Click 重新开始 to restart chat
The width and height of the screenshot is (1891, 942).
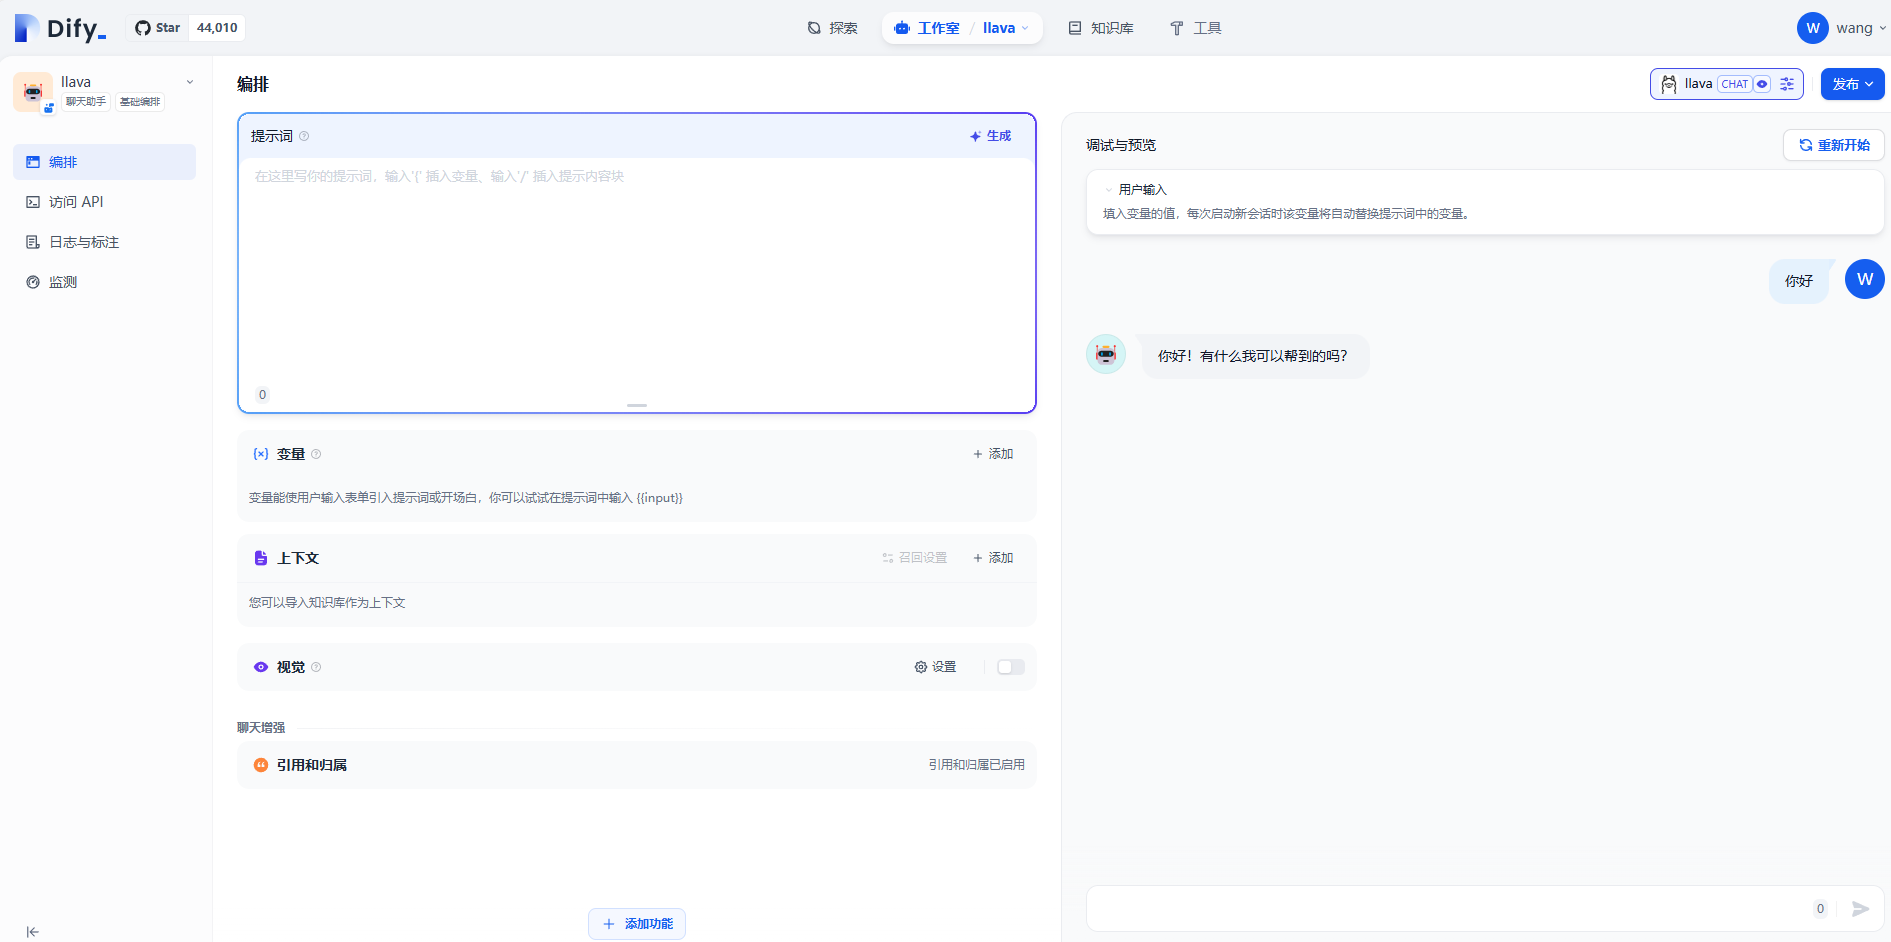[x=1834, y=145]
